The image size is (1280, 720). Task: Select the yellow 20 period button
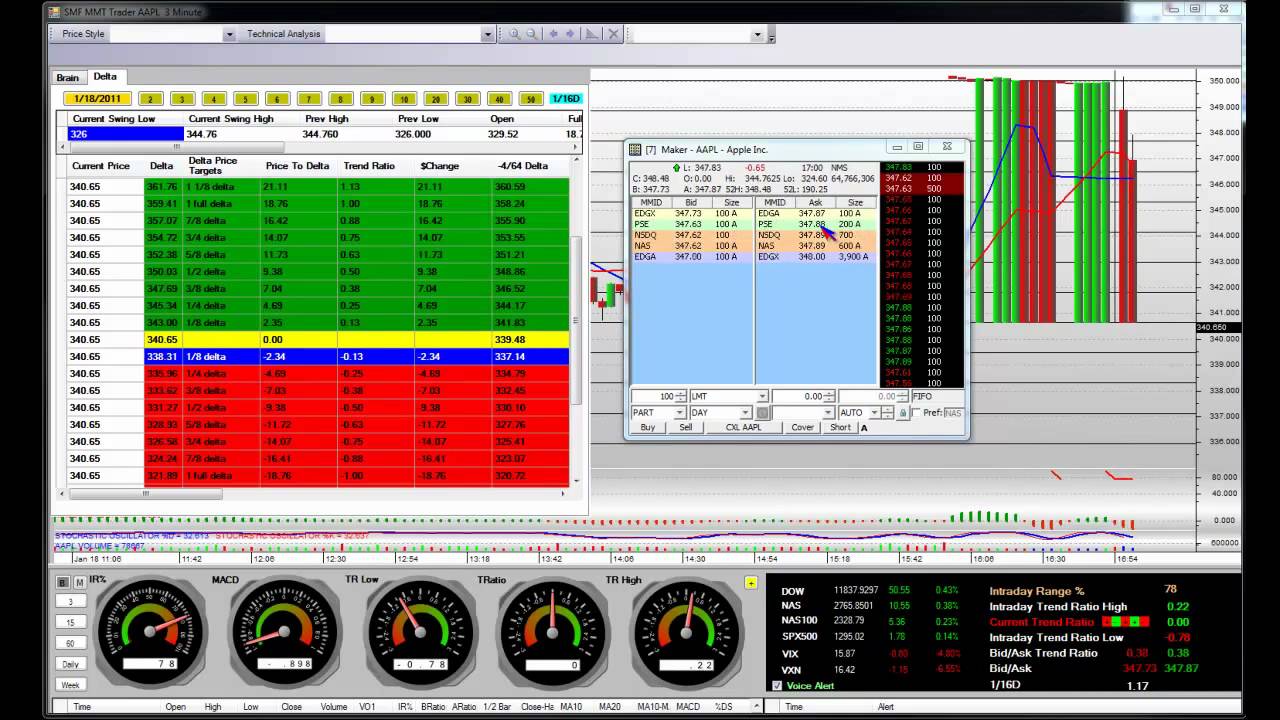pos(436,99)
